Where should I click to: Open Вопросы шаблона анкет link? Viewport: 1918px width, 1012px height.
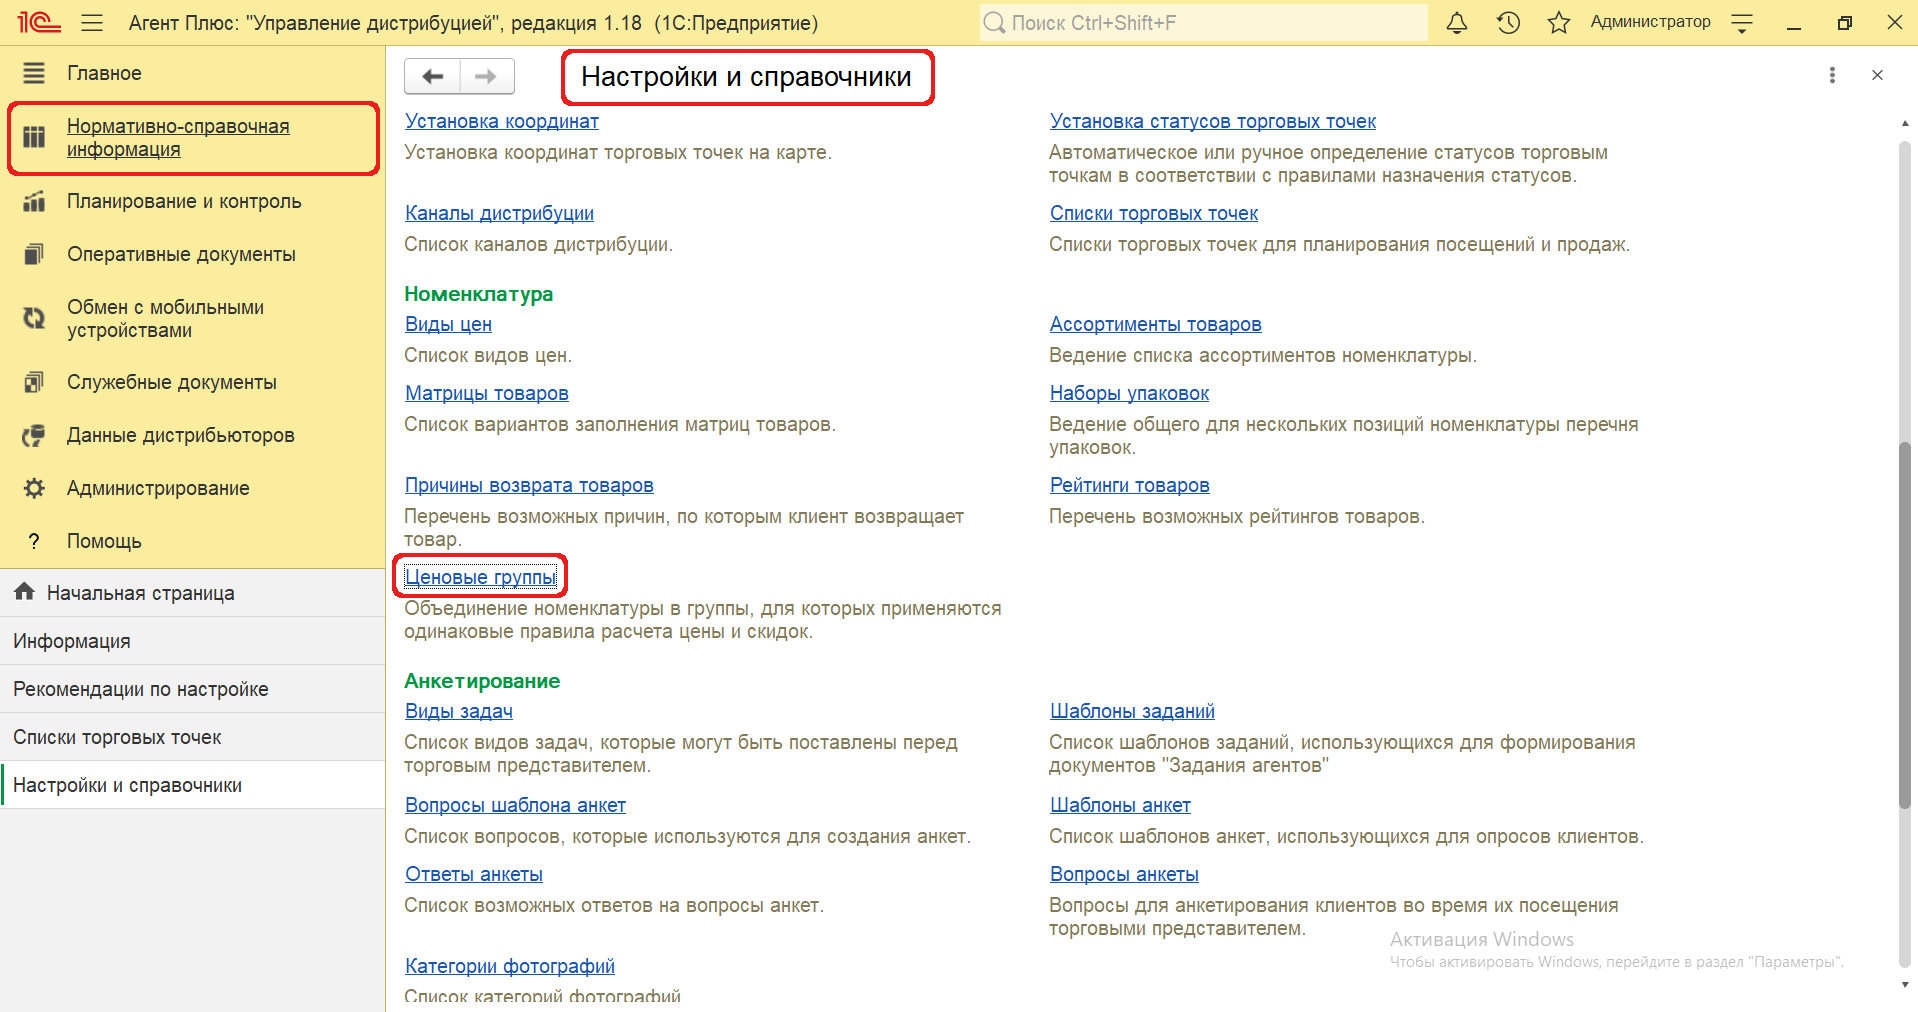[515, 805]
